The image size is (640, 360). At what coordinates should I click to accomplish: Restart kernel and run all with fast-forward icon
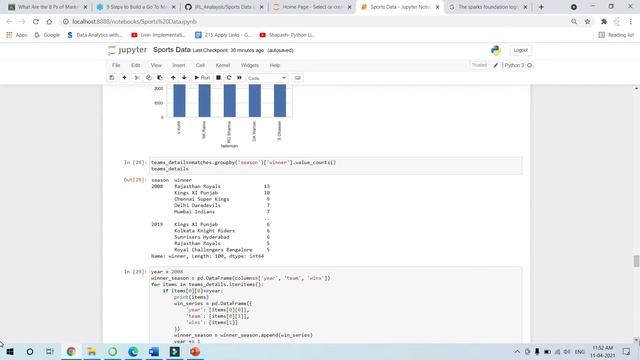coord(239,78)
